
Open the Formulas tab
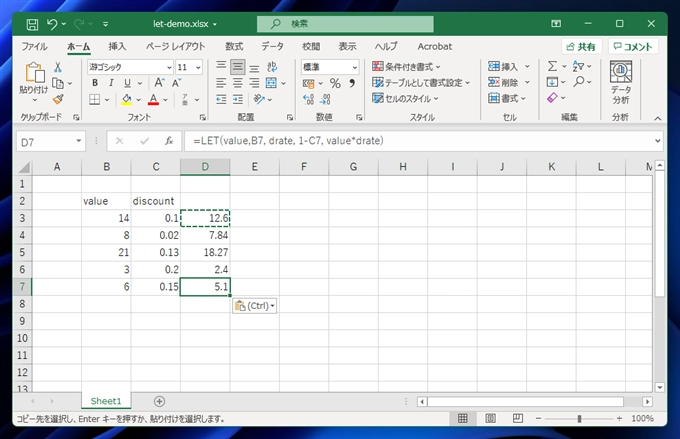click(x=234, y=46)
